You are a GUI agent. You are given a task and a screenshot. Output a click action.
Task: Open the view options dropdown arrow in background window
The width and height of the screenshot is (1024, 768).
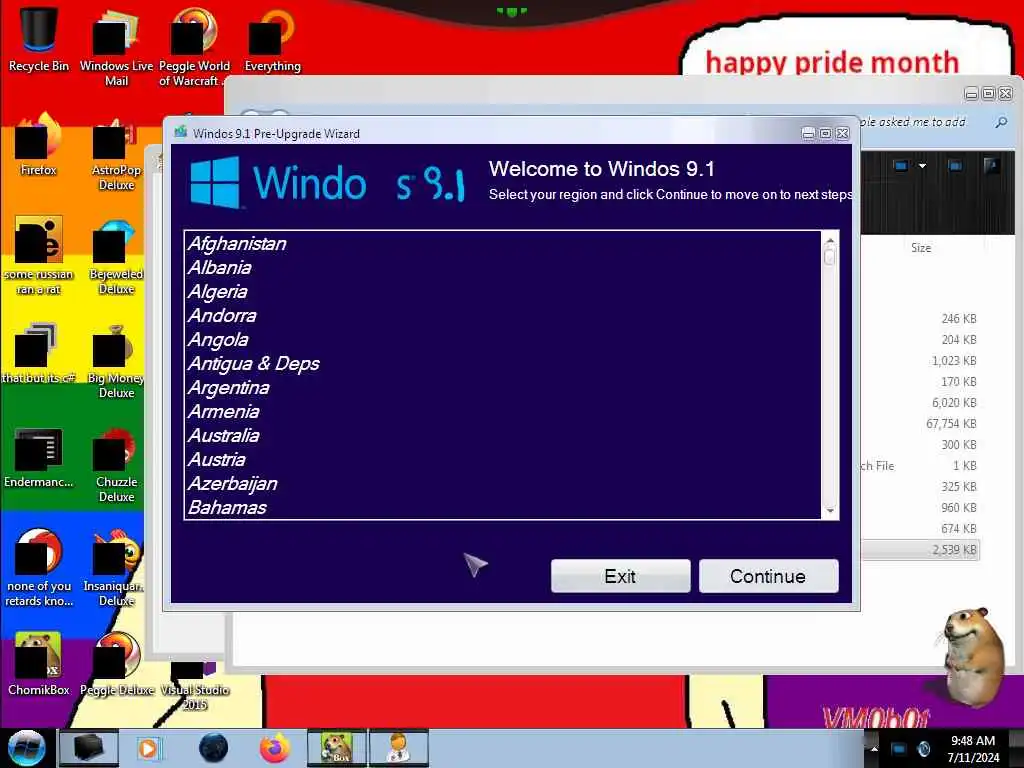[922, 166]
